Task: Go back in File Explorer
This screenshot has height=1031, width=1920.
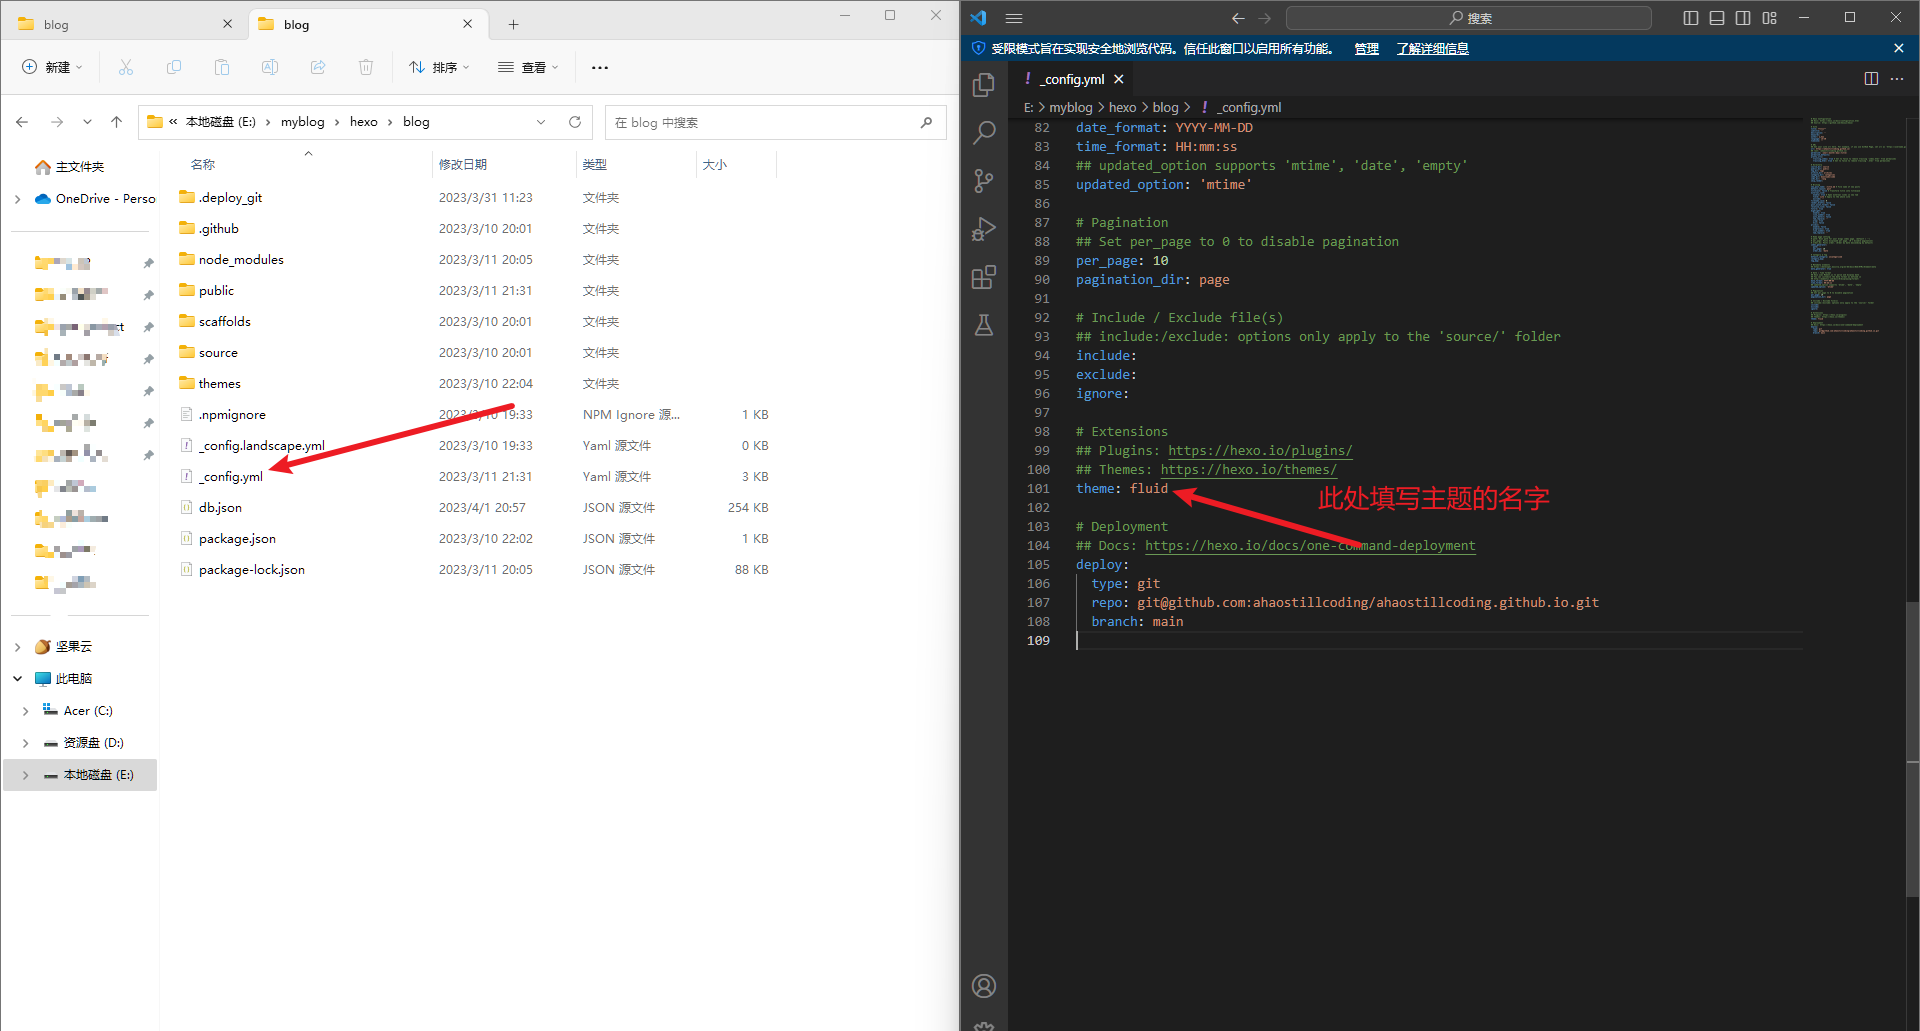Action: [22, 122]
